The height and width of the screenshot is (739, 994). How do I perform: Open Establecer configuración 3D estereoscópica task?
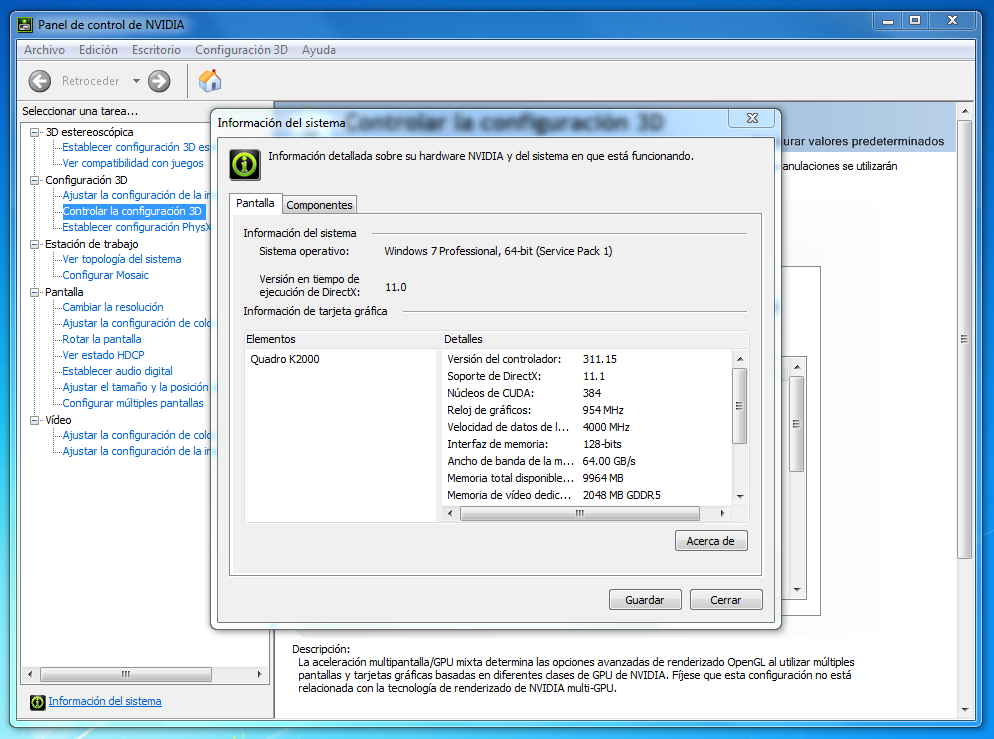(x=136, y=147)
